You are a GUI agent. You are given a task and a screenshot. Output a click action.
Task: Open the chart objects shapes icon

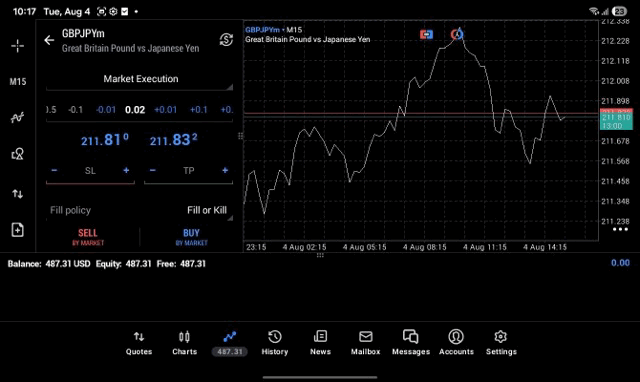click(18, 154)
